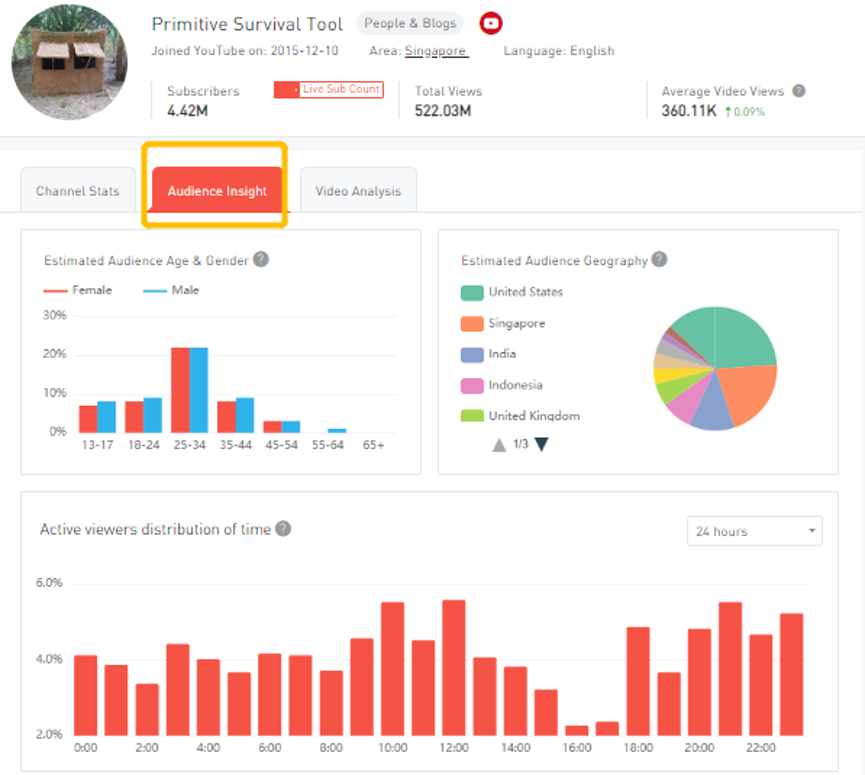
Task: Click the Primitive Survival Tool channel avatar
Action: click(70, 62)
